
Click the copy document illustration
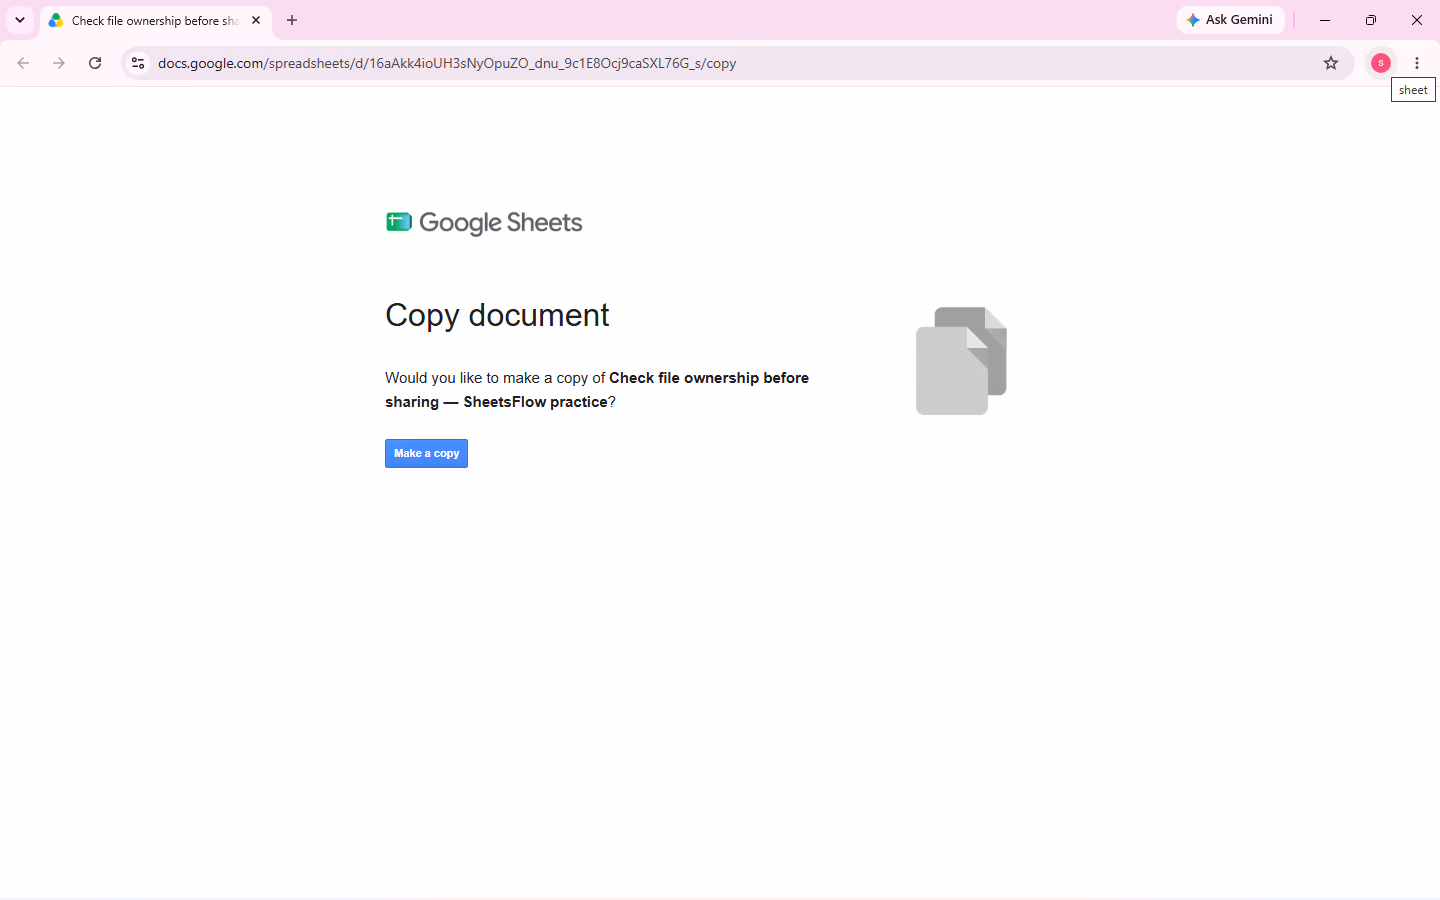[x=961, y=361]
